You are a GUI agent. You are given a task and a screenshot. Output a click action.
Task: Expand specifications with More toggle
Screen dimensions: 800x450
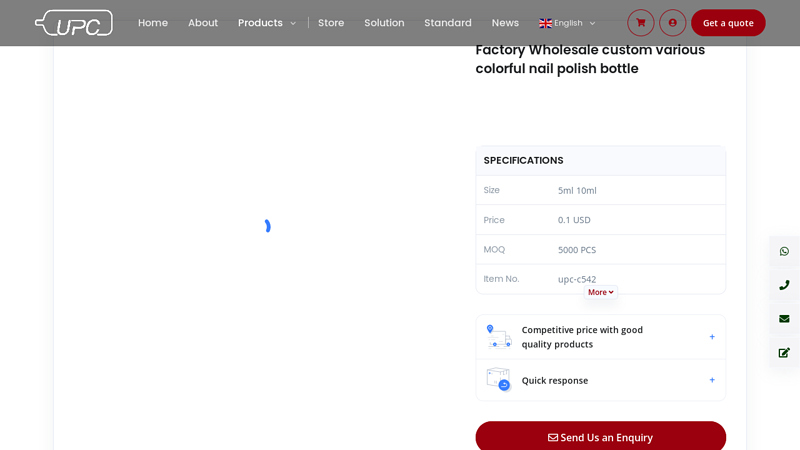pos(601,292)
